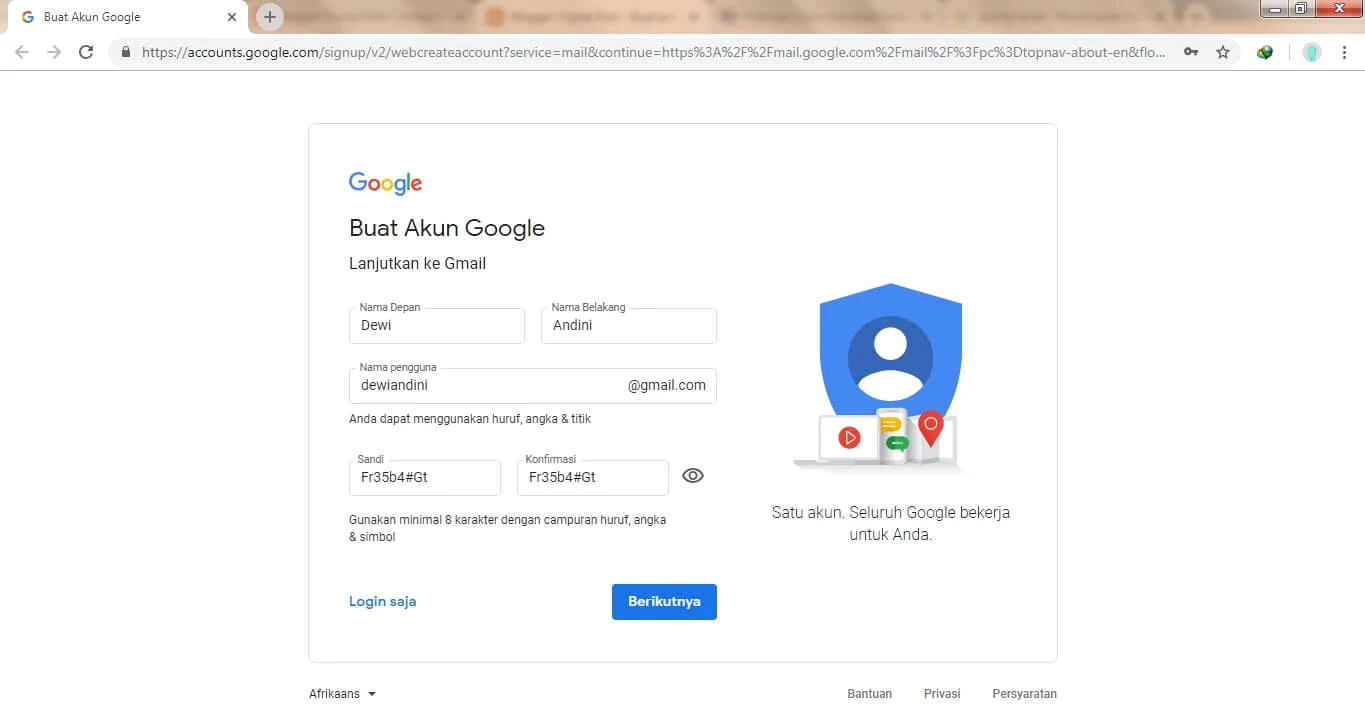Image resolution: width=1365 pixels, height=726 pixels.
Task: Click the '@gmail.com' suffix text
Action: (x=667, y=385)
